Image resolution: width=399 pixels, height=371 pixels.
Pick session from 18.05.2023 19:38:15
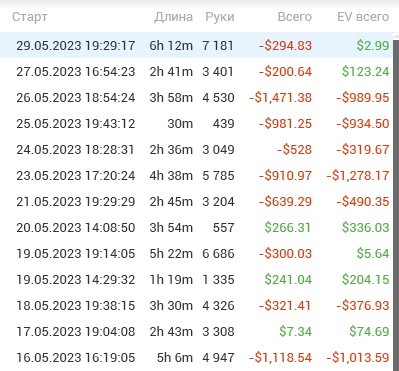point(196,305)
